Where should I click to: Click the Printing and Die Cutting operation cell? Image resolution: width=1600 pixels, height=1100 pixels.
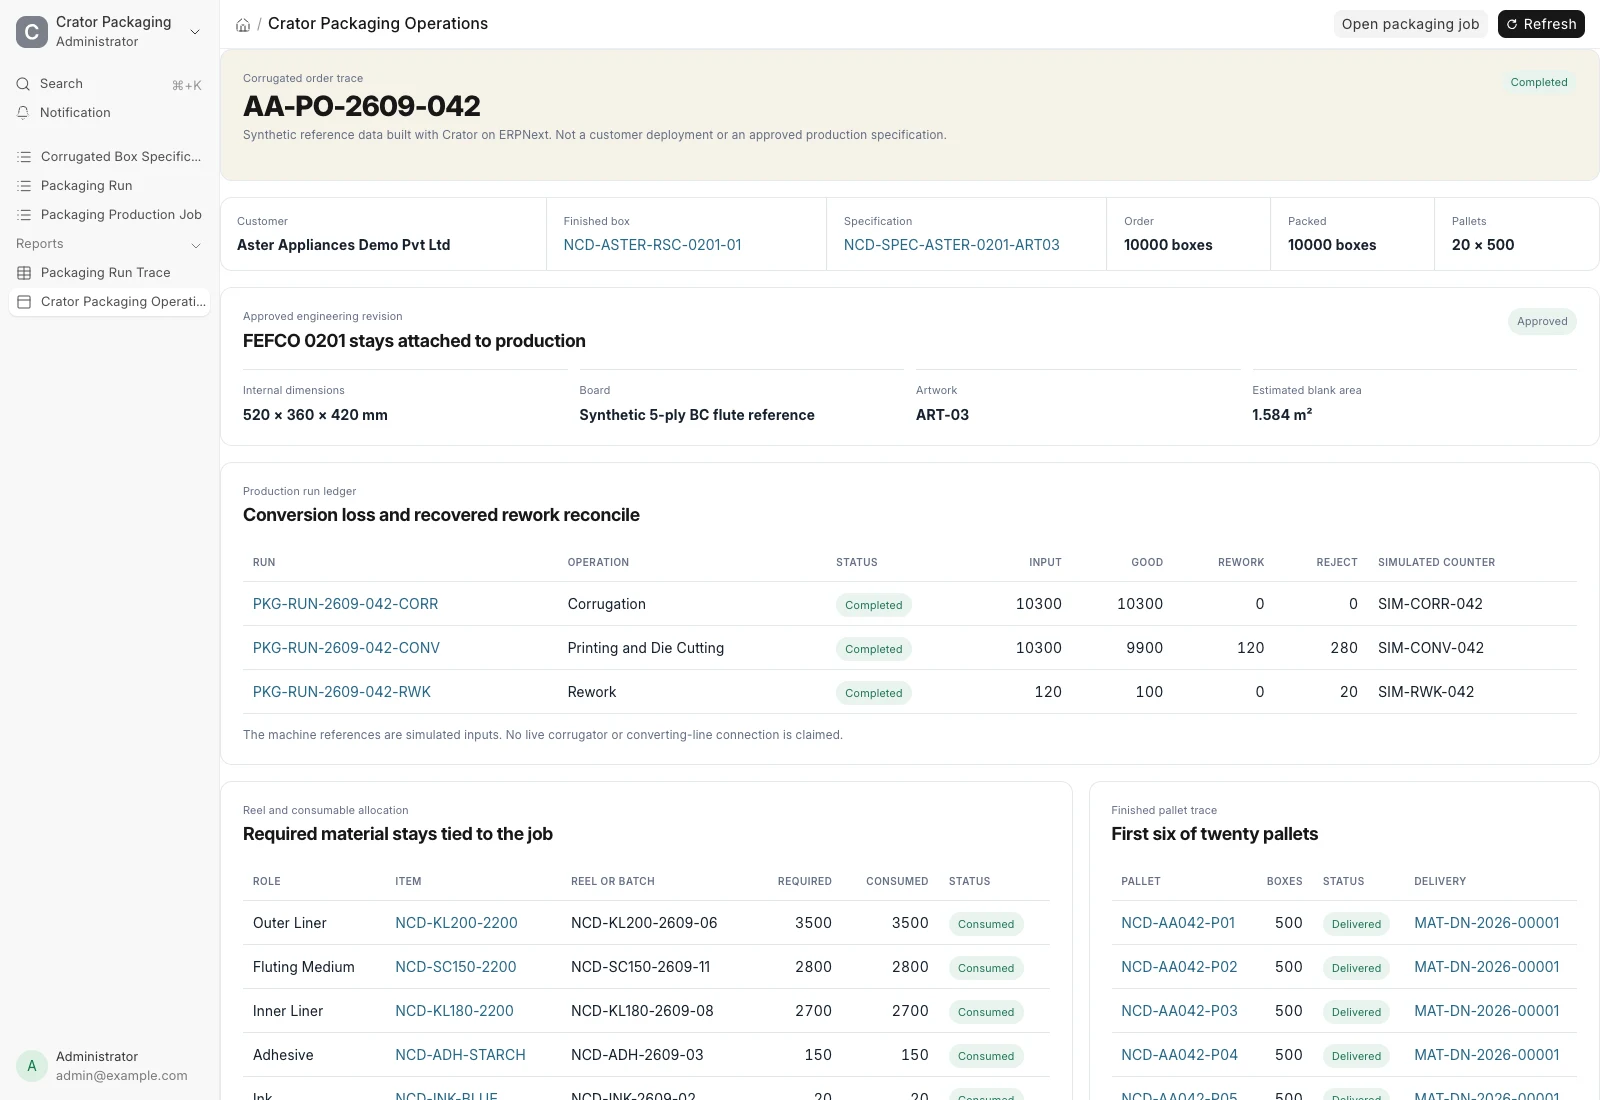point(646,648)
